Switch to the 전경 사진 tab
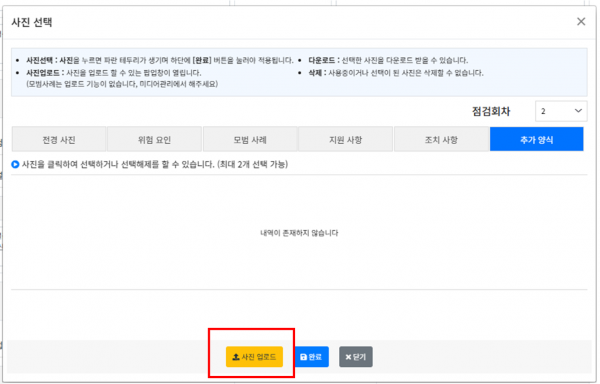 (x=59, y=140)
